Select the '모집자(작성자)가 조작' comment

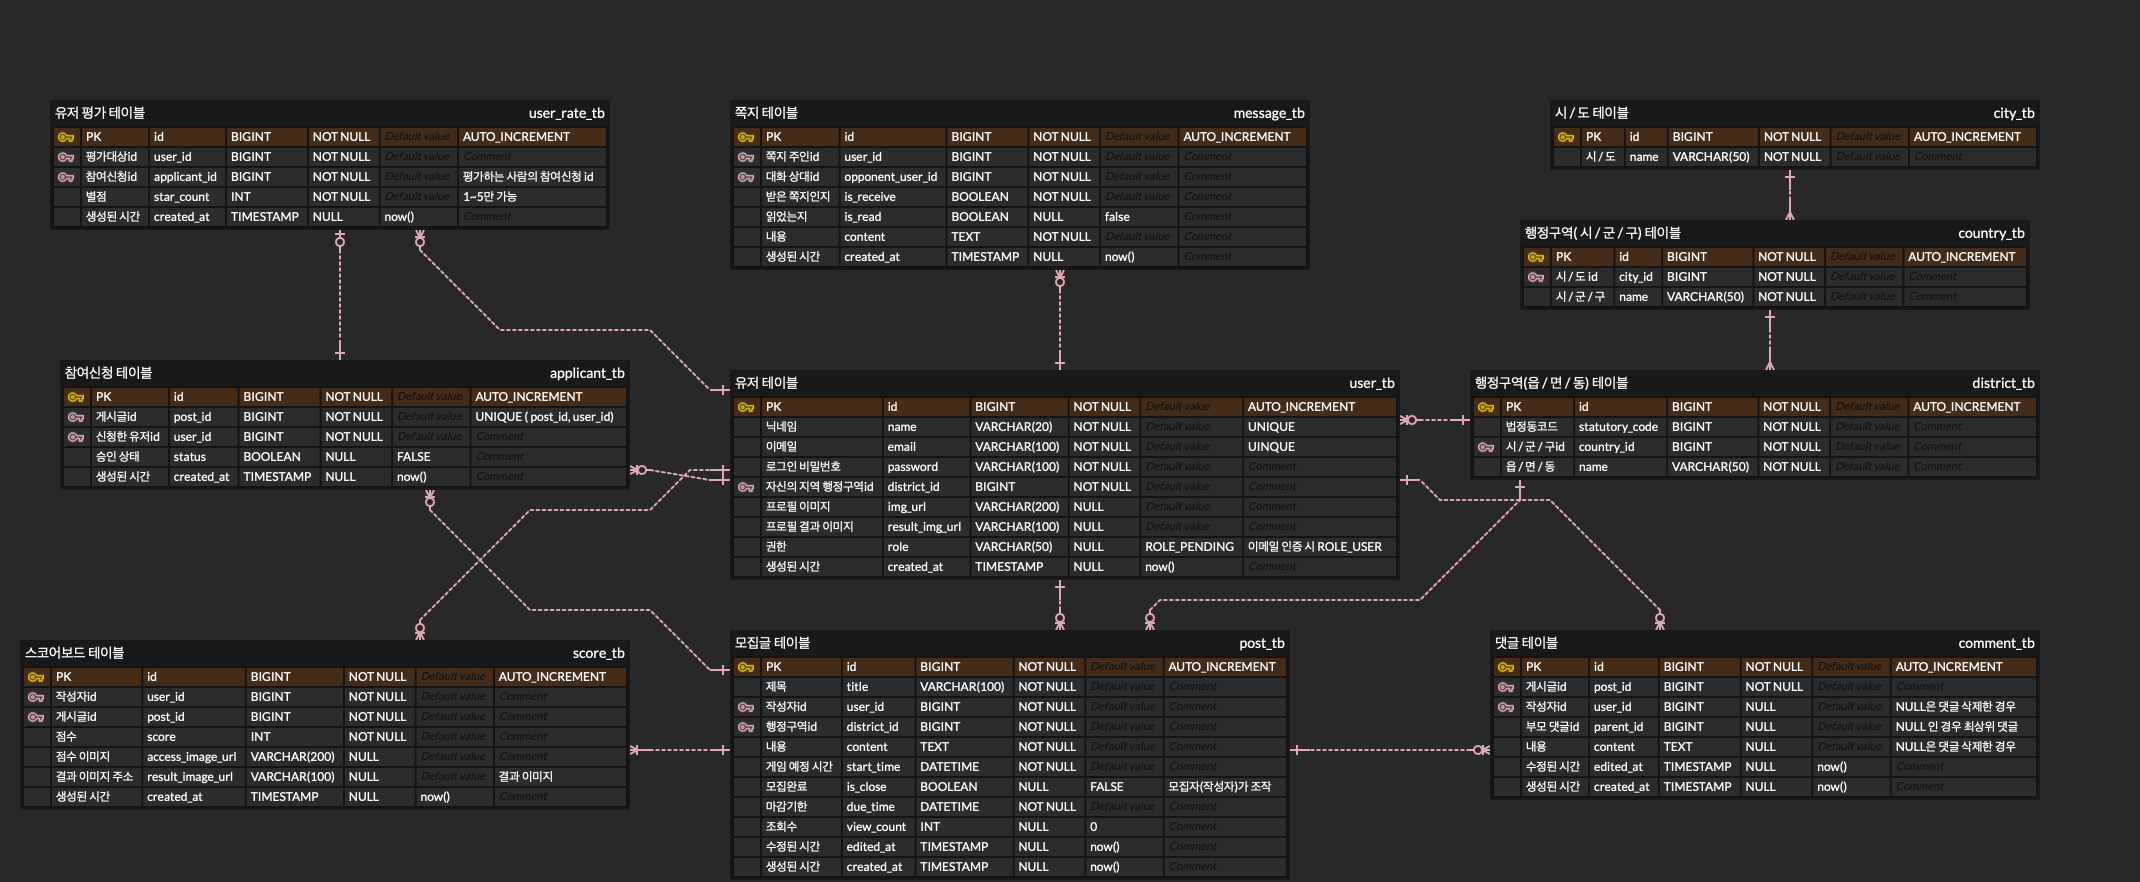[1220, 787]
